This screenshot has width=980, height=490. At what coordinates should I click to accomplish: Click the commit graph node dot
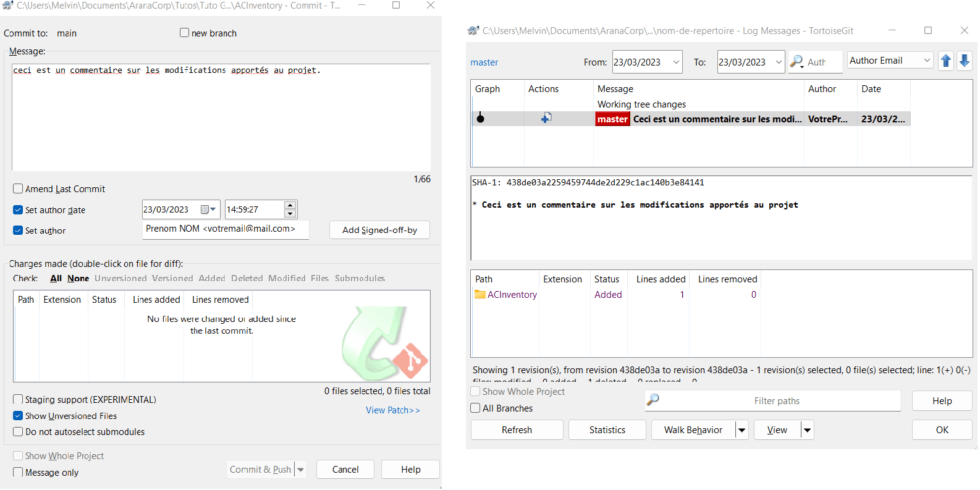coord(480,119)
